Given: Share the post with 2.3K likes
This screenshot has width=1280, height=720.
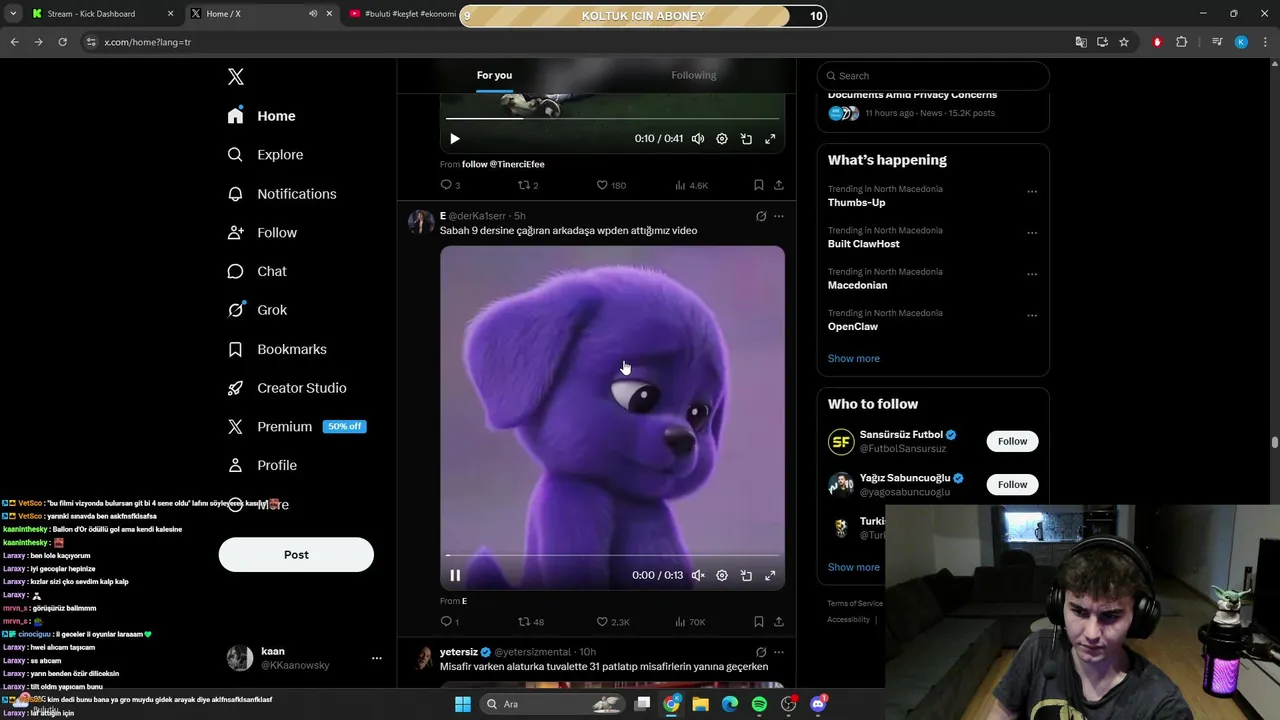Looking at the screenshot, I should click(779, 622).
